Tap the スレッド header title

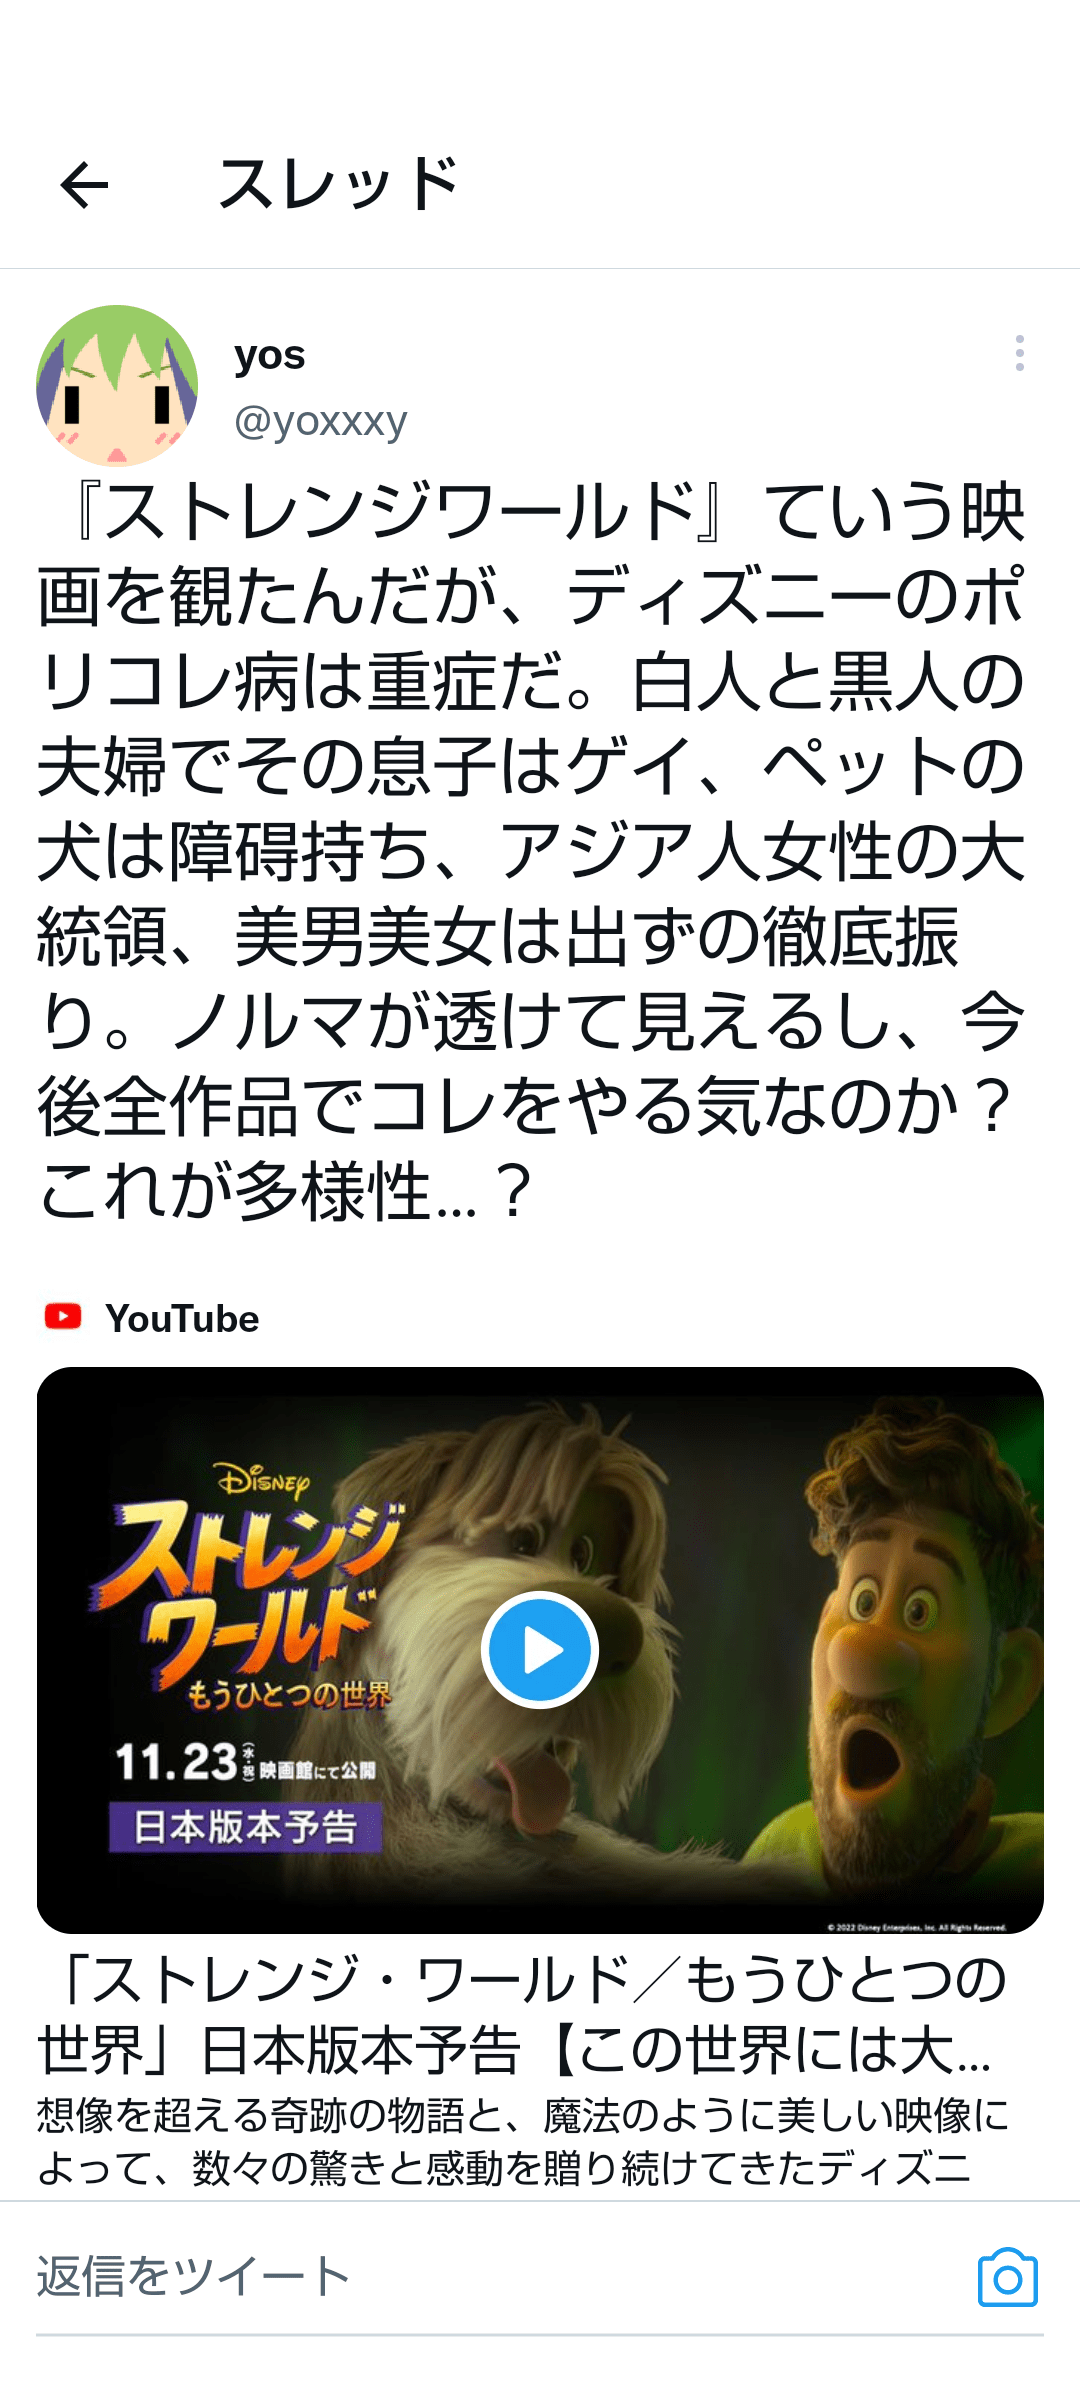pyautogui.click(x=338, y=185)
